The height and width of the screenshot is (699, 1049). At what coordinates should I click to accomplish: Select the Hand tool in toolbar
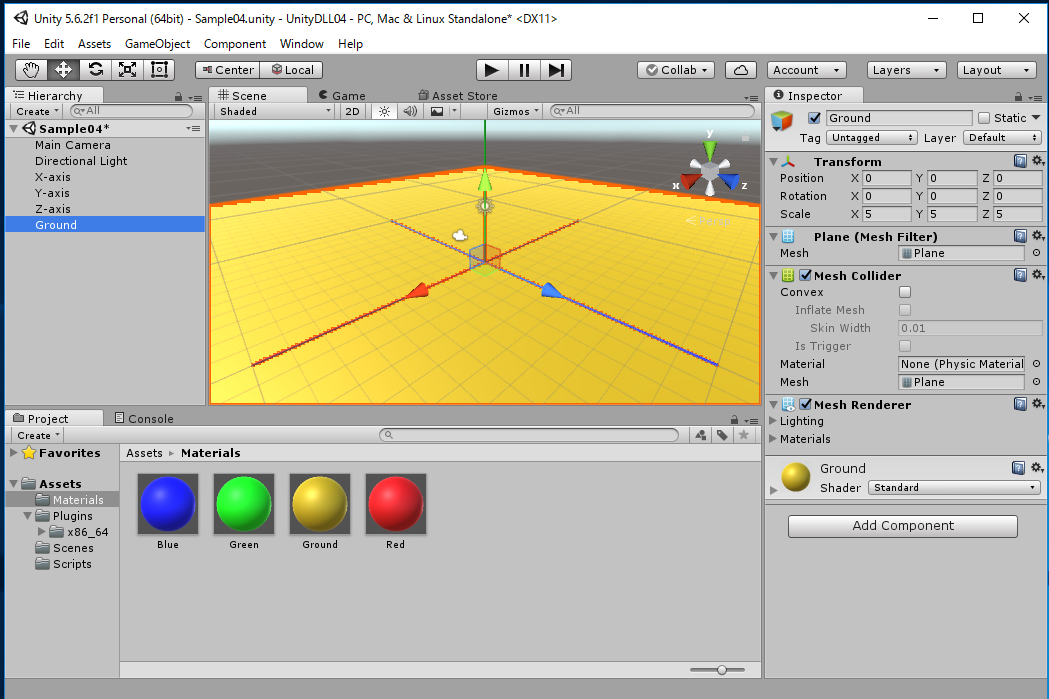[x=31, y=70]
